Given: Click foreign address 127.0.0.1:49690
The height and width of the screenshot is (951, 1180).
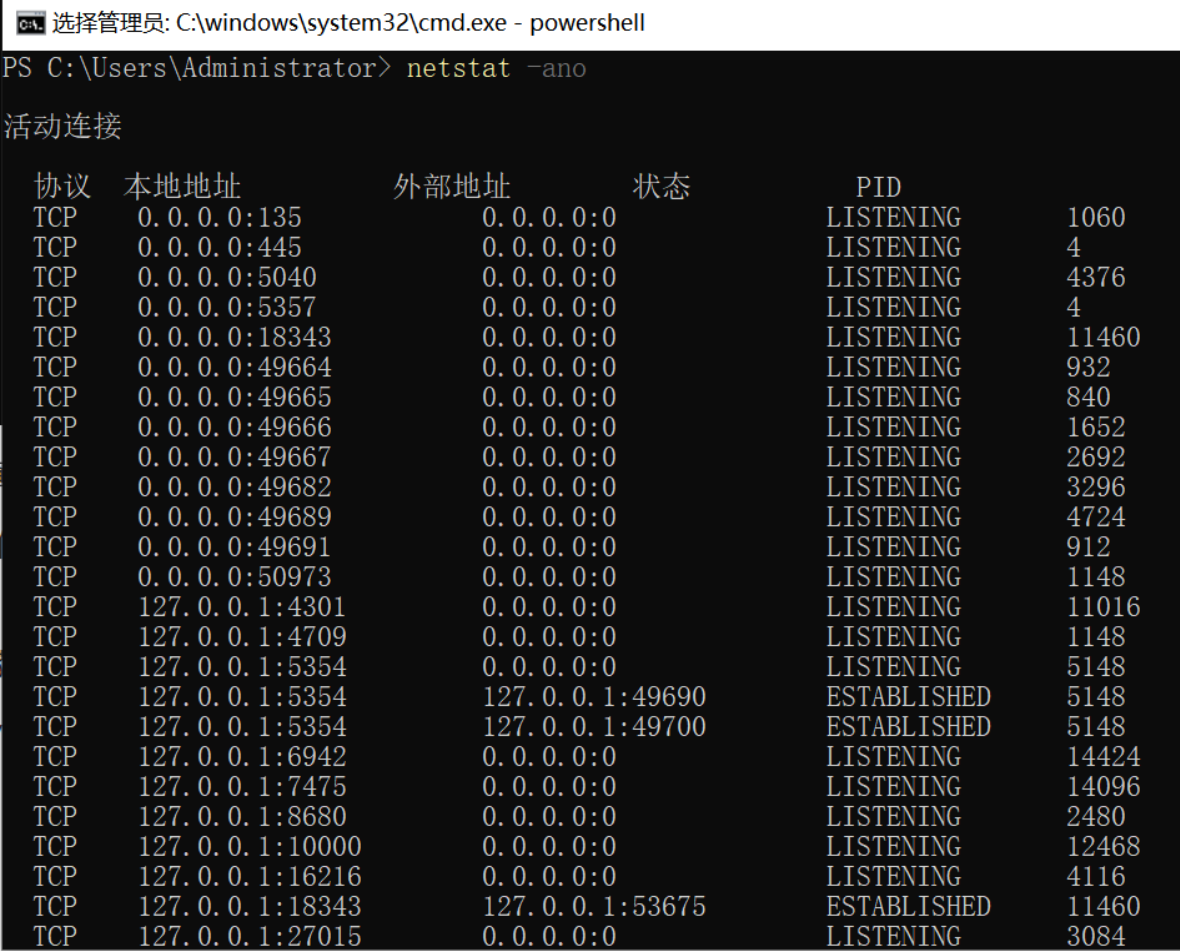Looking at the screenshot, I should click(x=594, y=697).
